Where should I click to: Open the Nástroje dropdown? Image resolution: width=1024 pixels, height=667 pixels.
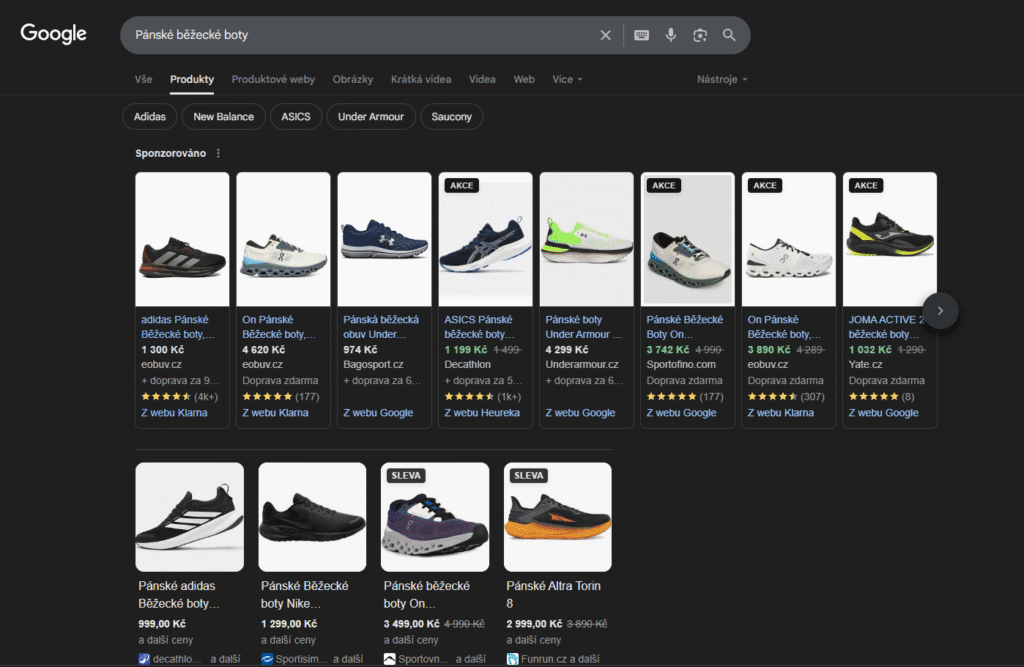[x=722, y=79]
